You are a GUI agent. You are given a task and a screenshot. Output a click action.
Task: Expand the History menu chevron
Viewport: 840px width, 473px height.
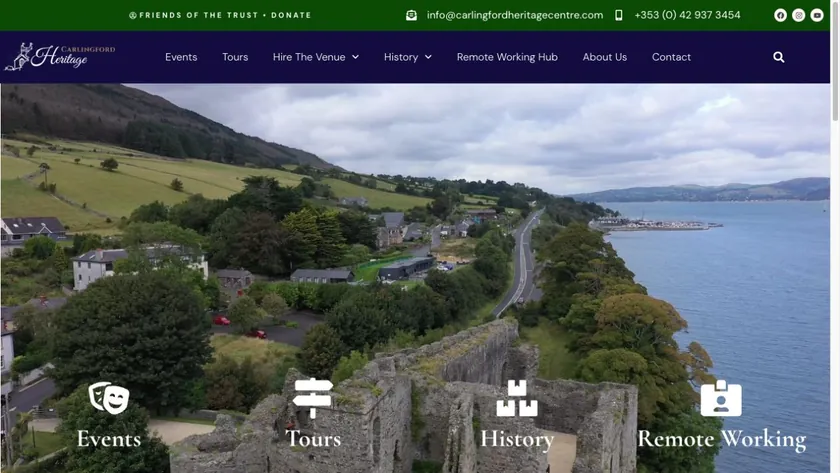point(428,57)
